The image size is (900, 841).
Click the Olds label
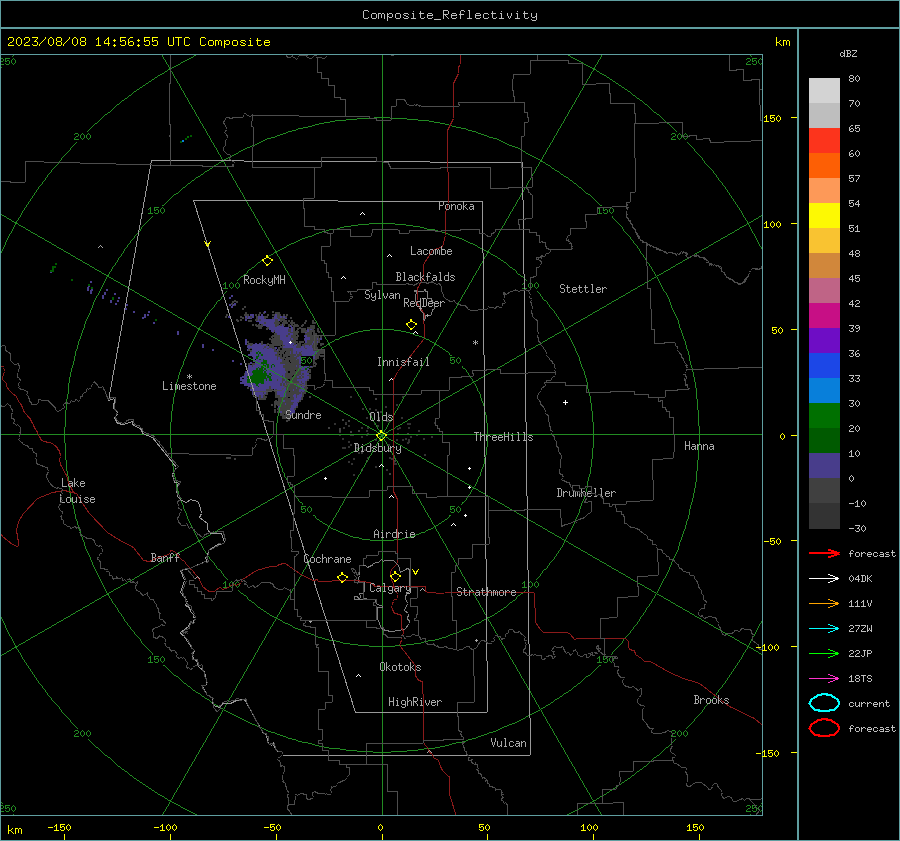click(x=381, y=417)
